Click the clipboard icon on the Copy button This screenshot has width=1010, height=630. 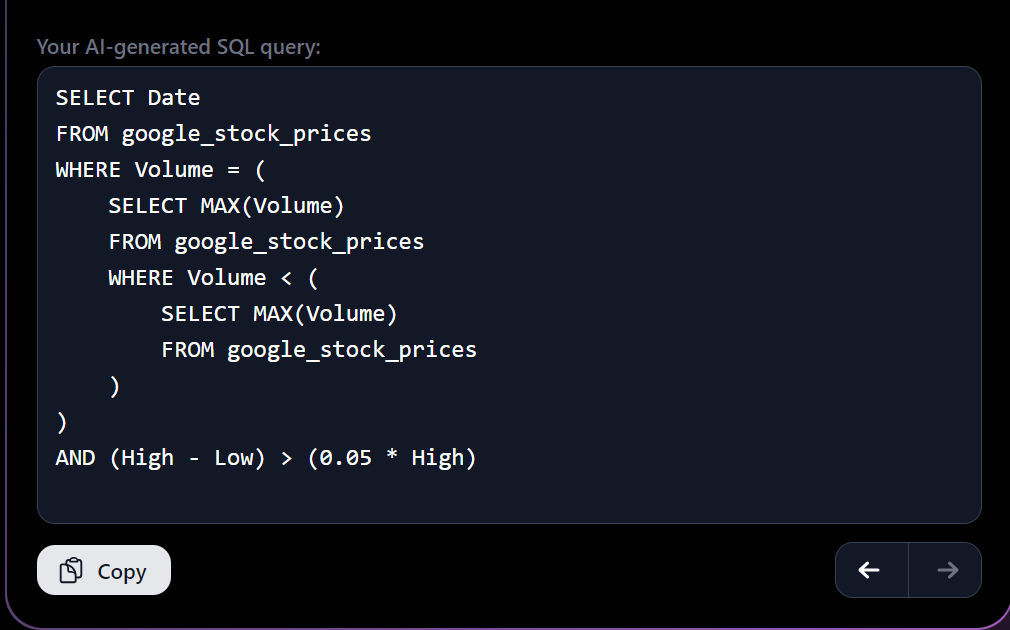[72, 570]
